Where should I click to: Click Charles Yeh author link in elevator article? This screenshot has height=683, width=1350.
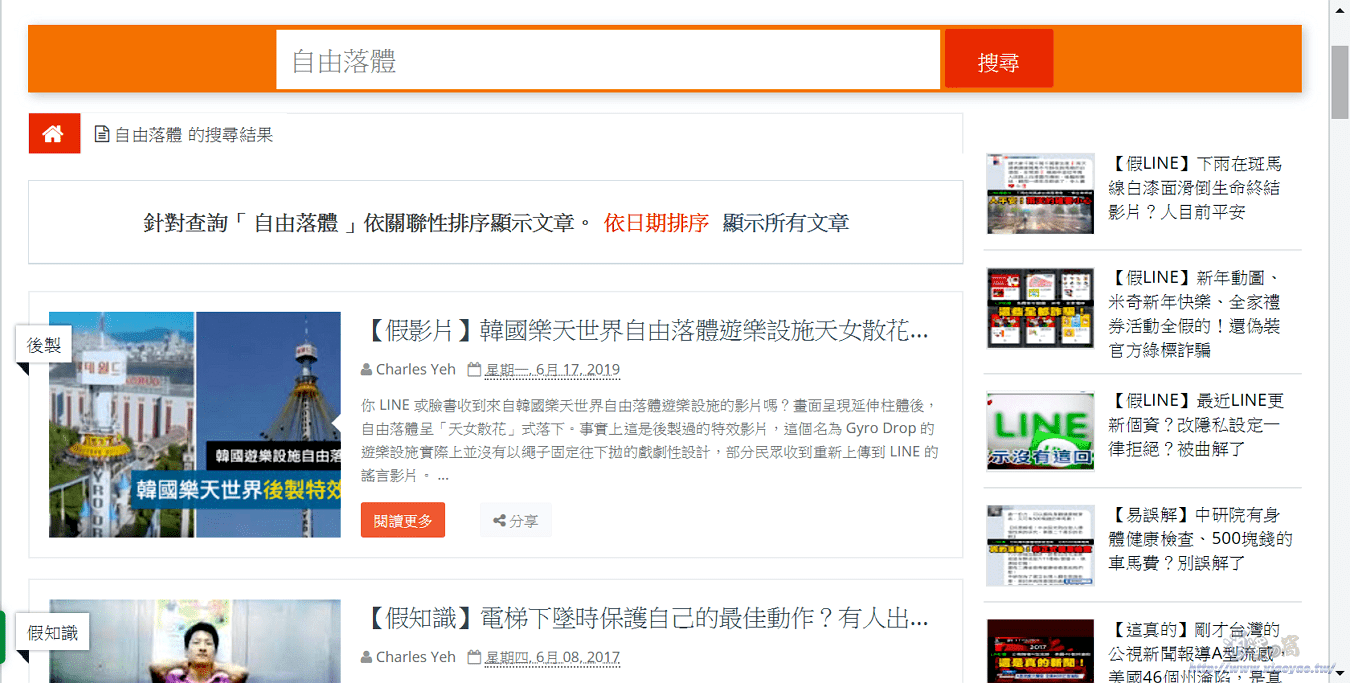[415, 658]
